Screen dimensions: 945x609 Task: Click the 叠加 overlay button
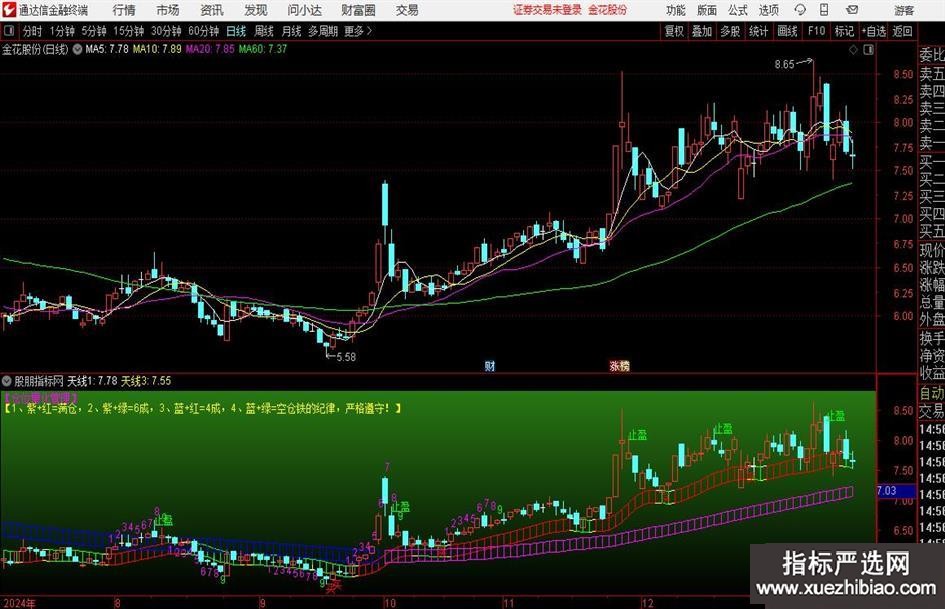(702, 31)
